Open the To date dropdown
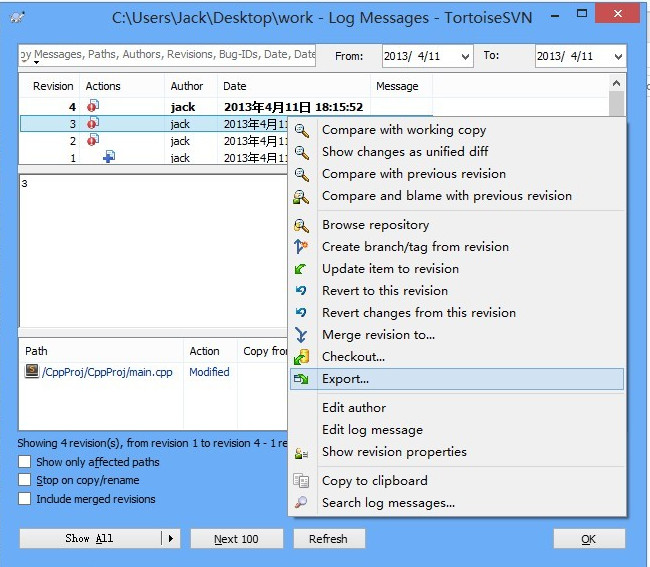This screenshot has height=567, width=650. (x=618, y=56)
